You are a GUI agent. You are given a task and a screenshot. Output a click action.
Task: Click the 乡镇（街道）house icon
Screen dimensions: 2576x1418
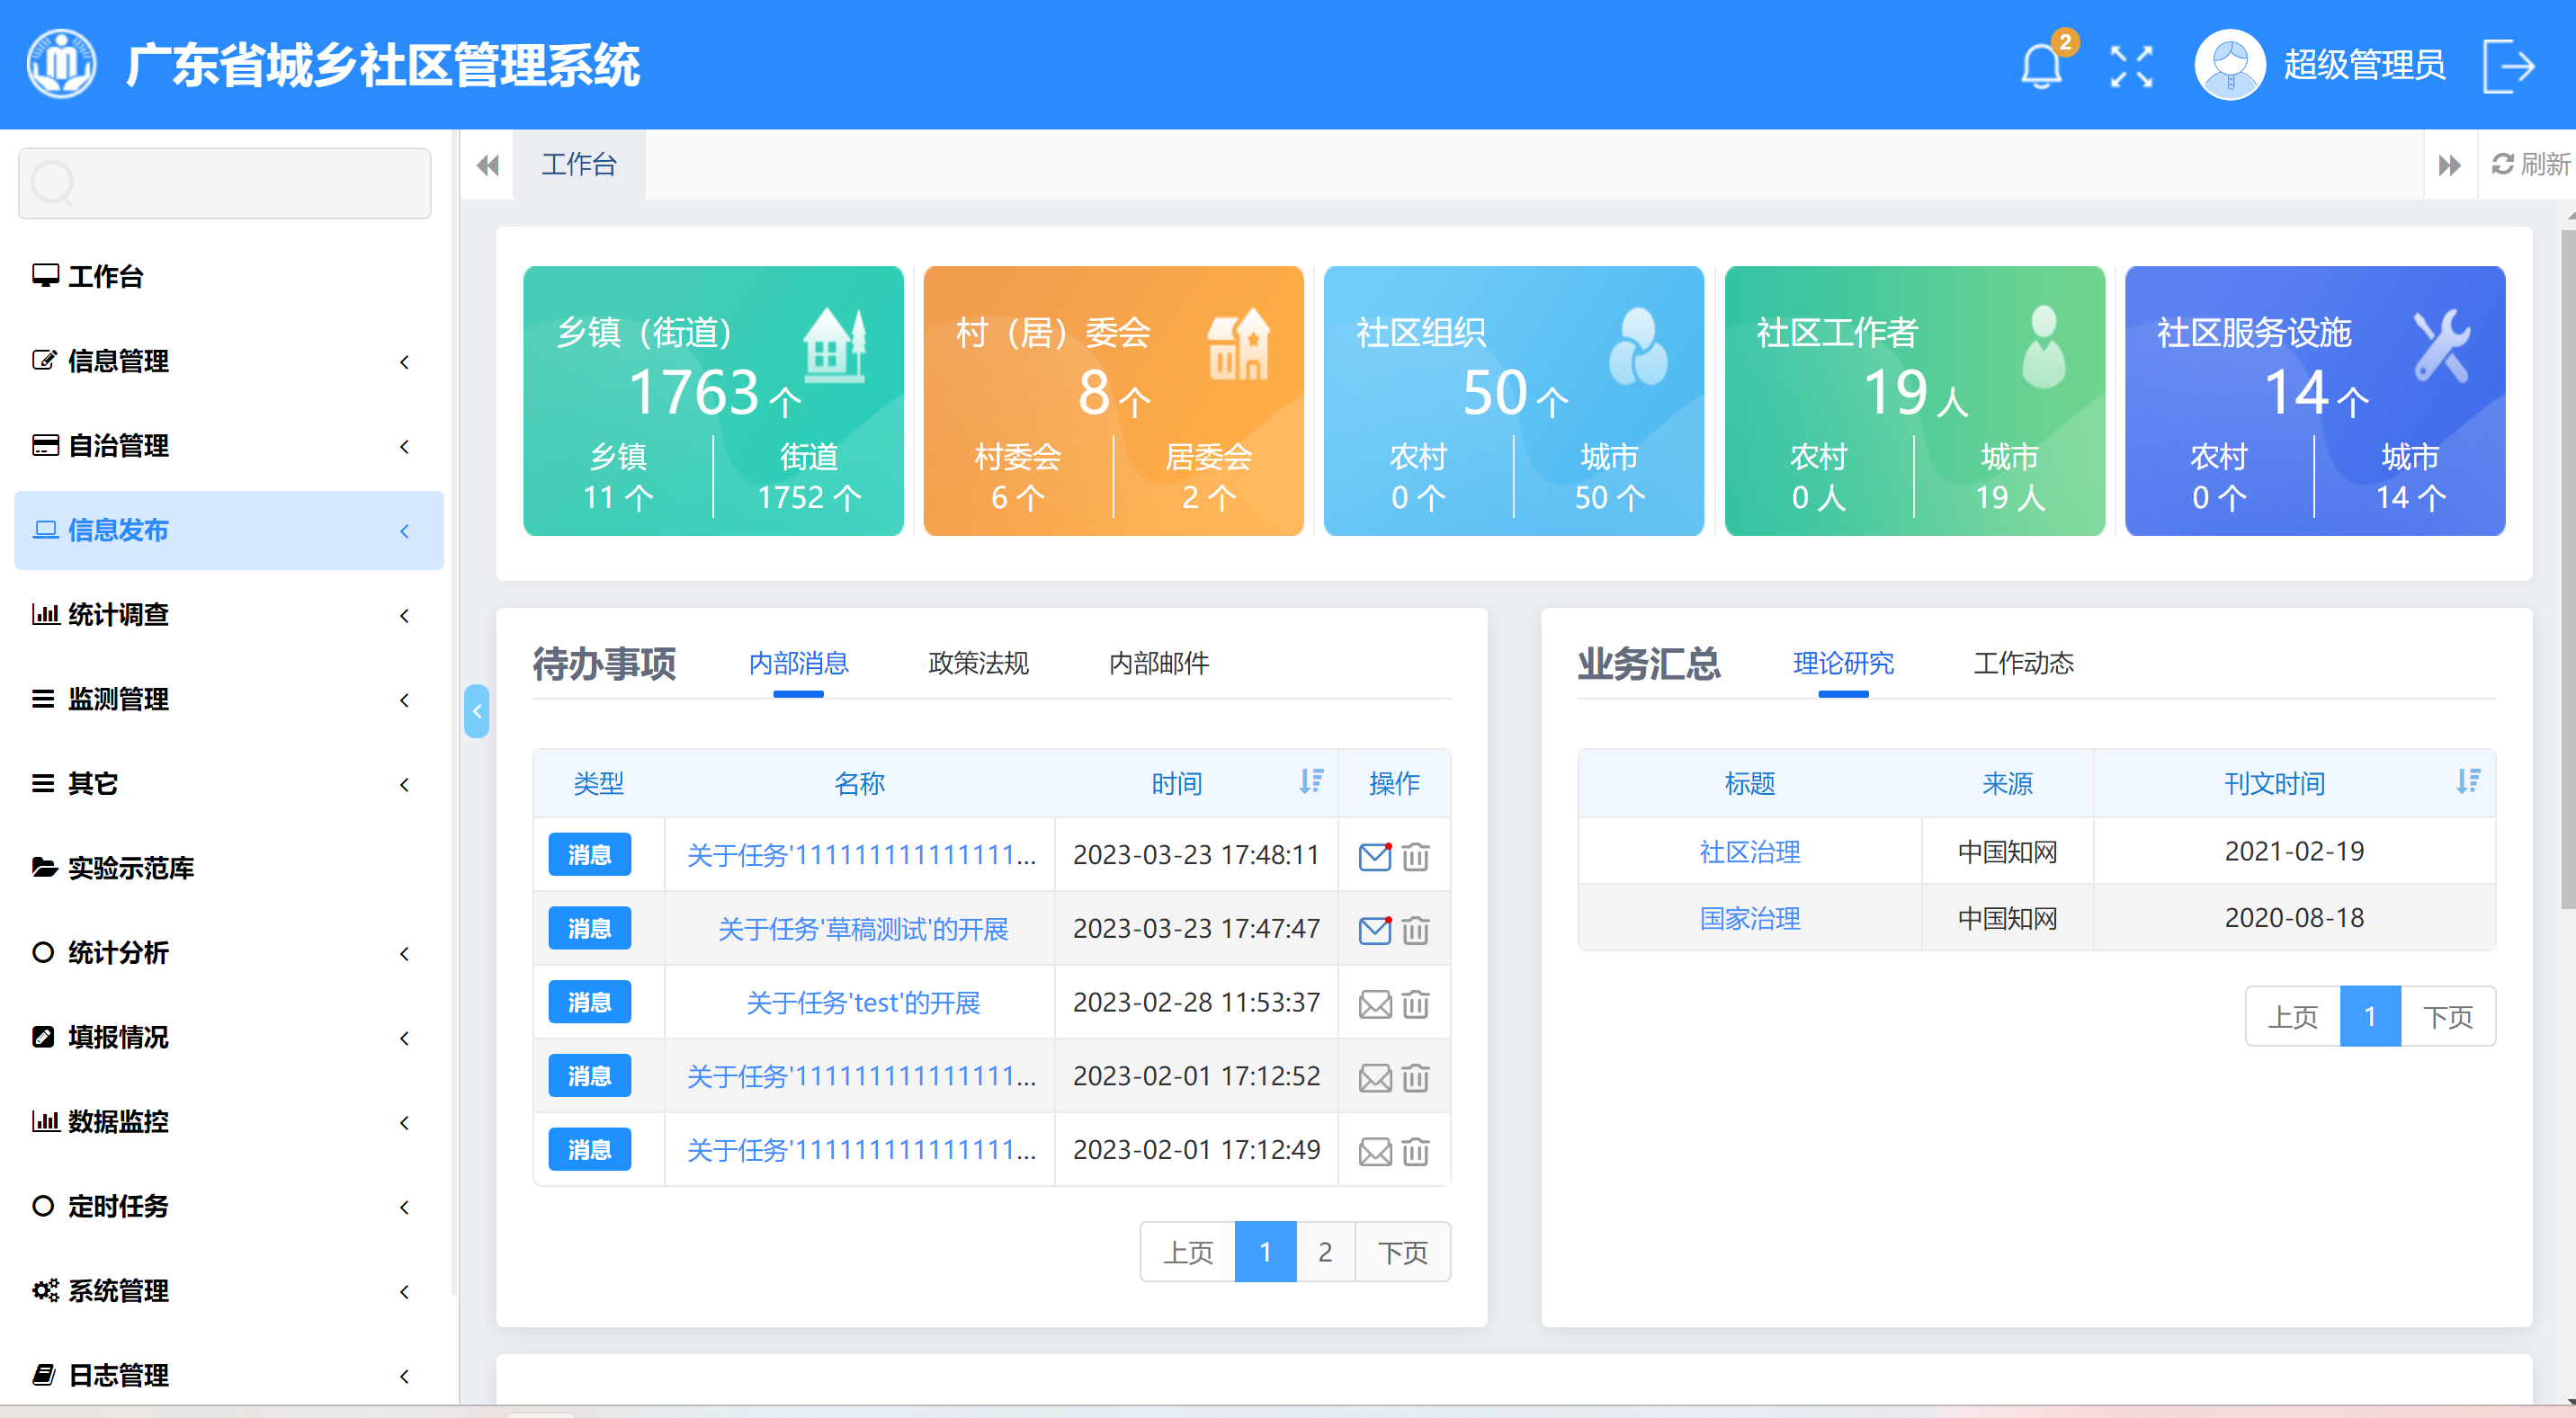834,345
